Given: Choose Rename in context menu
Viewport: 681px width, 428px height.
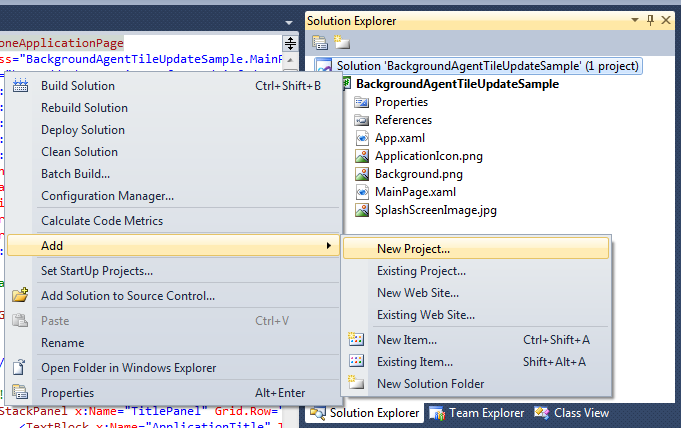Looking at the screenshot, I should tap(173, 343).
